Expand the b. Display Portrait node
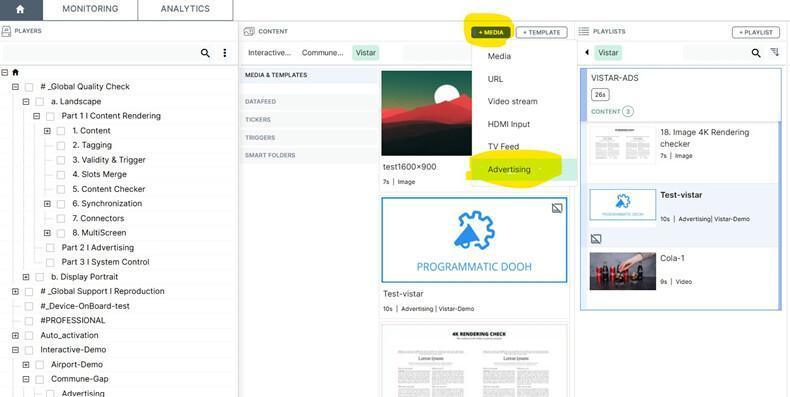 [x=26, y=277]
